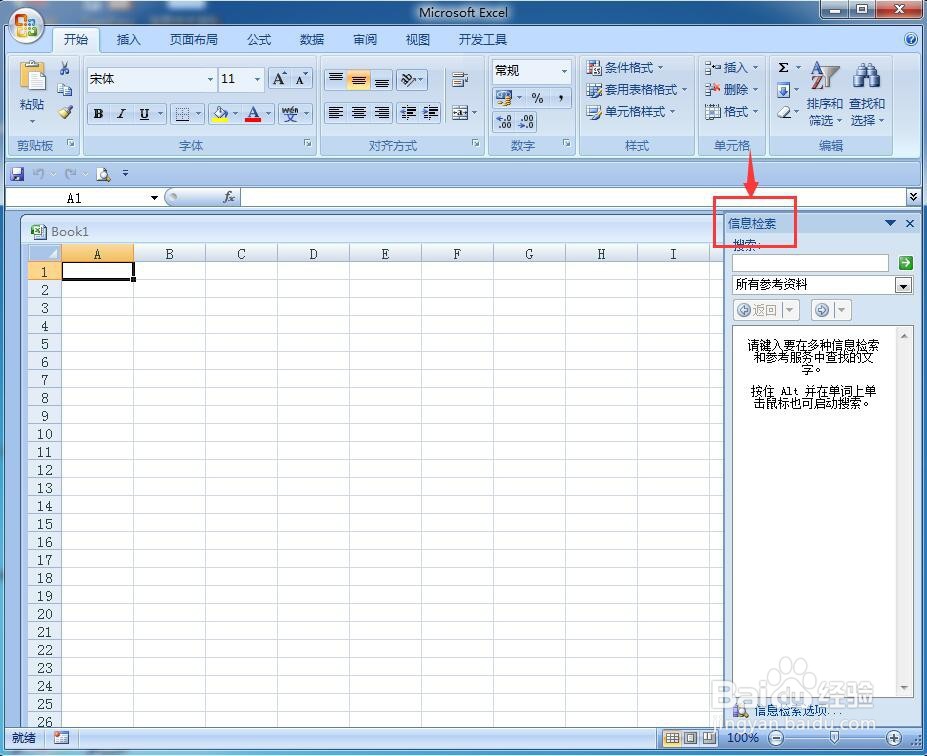
Task: Open 开发工具 developer tab
Action: pos(482,40)
